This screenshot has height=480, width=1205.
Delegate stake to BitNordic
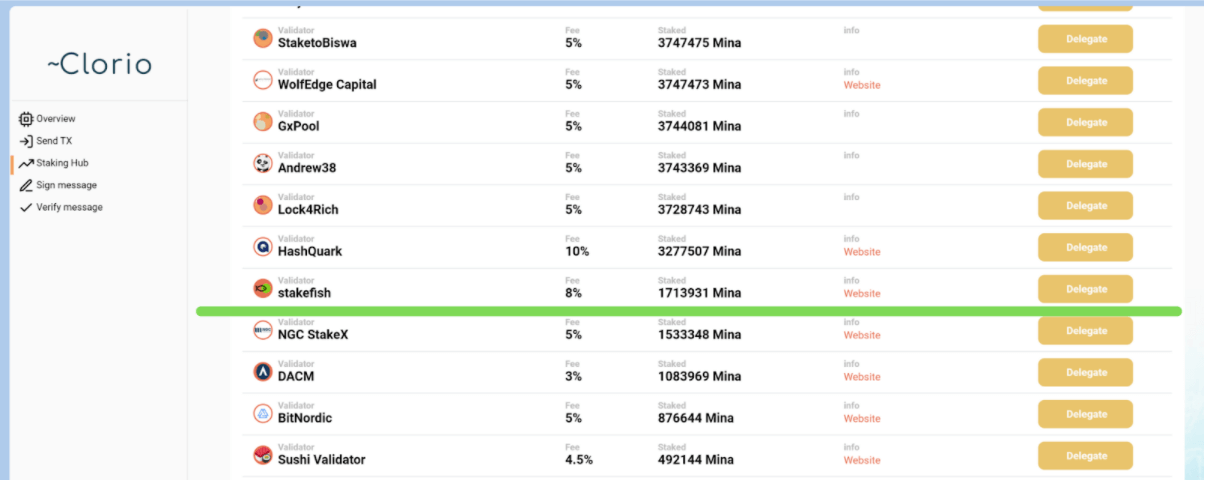tap(1085, 414)
